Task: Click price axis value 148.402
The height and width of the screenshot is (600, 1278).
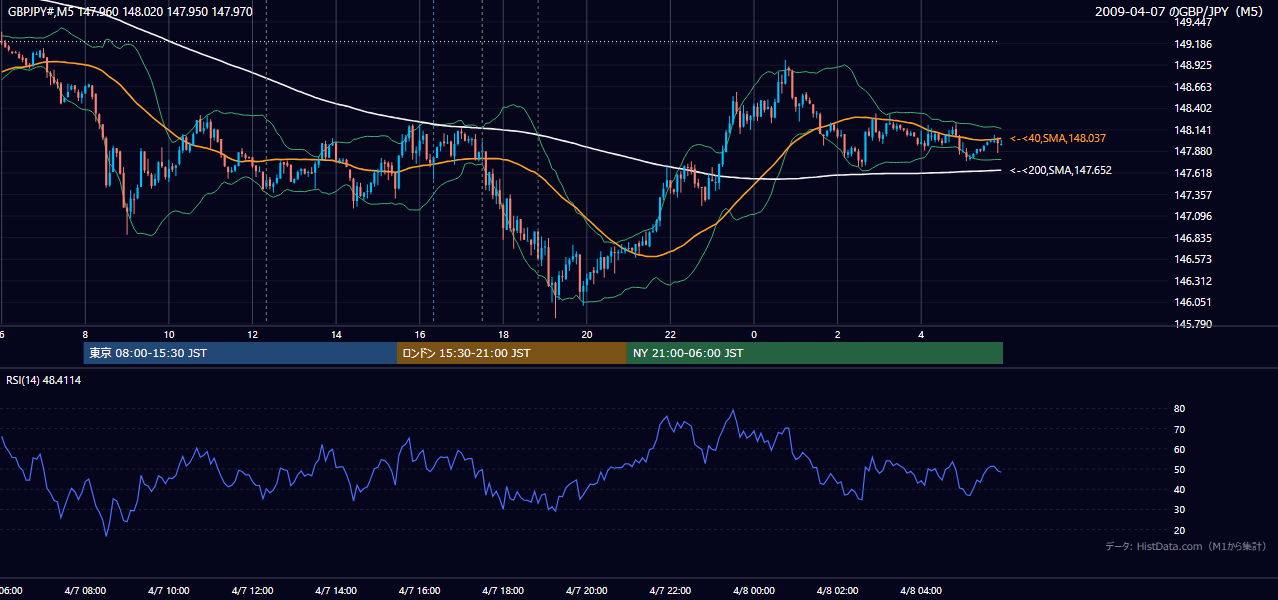Action: pos(1193,108)
